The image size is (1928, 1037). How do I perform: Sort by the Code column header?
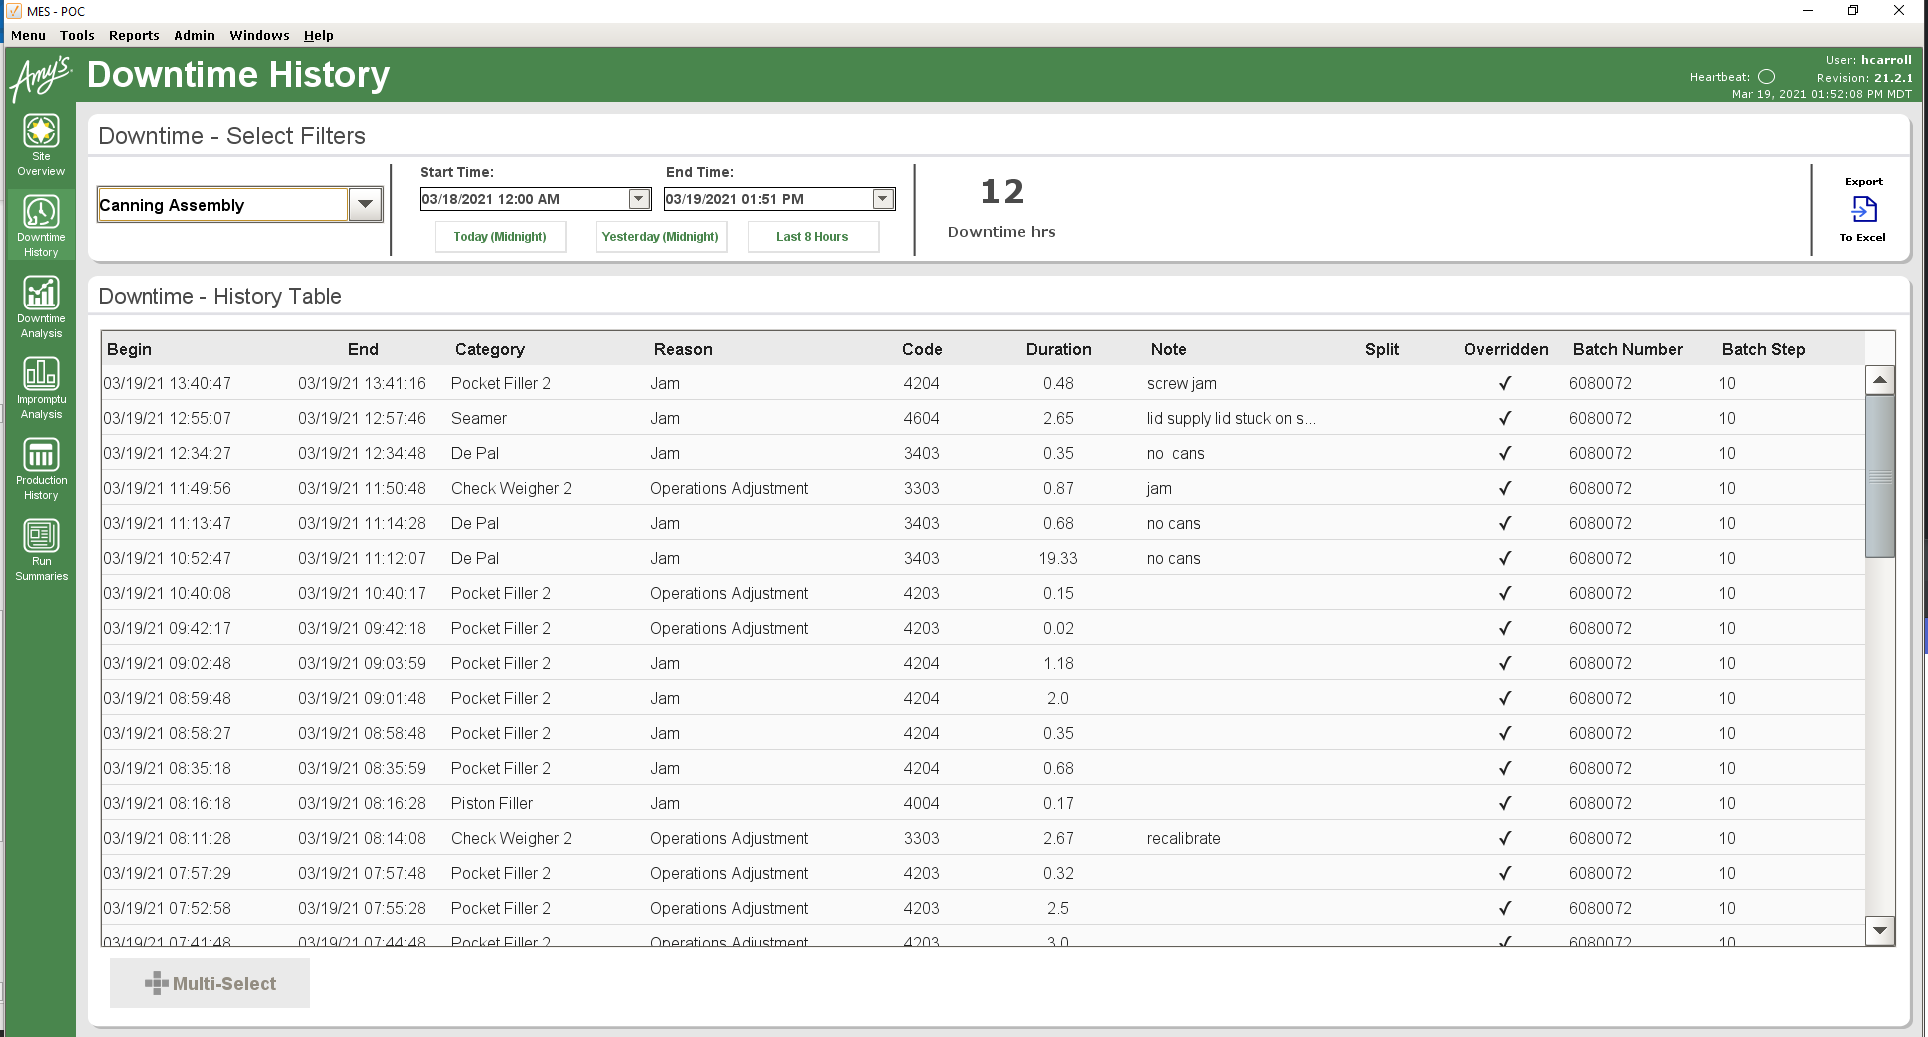pos(922,349)
